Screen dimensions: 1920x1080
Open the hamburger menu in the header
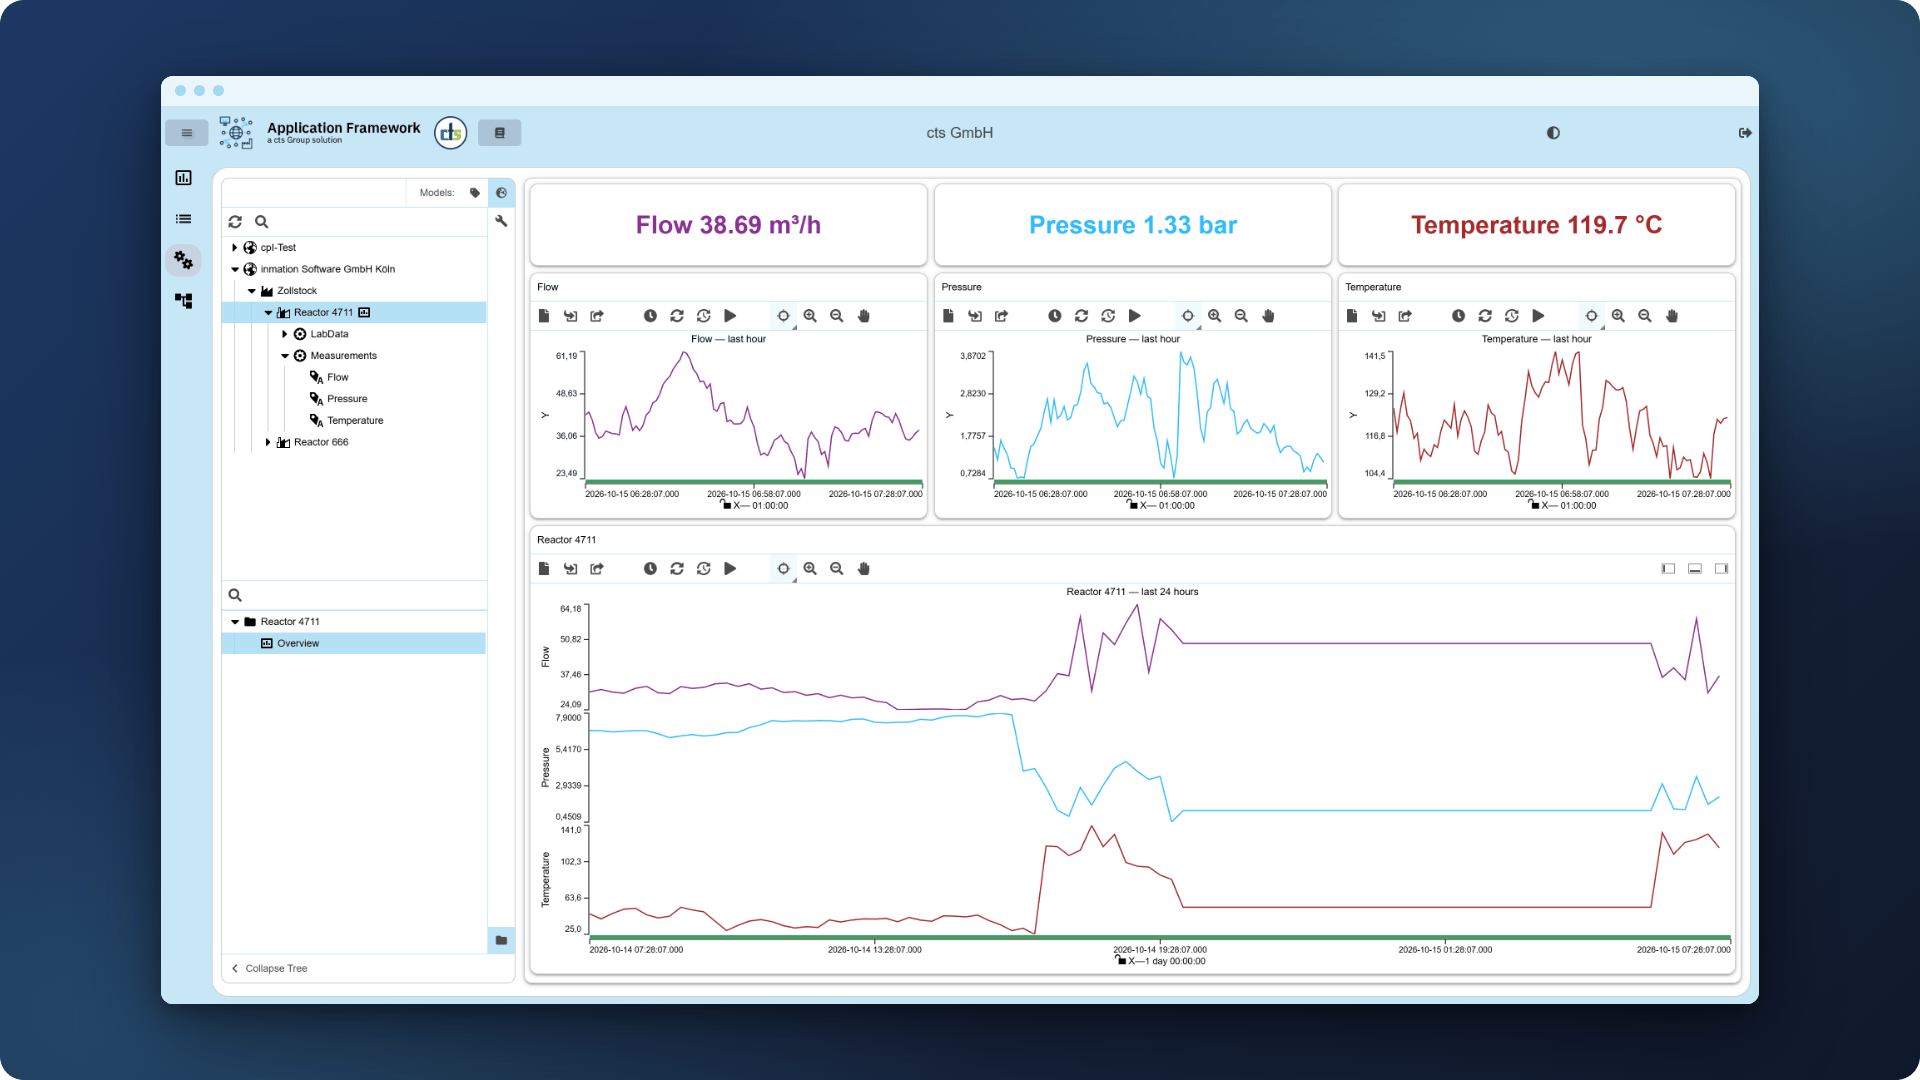pos(187,133)
